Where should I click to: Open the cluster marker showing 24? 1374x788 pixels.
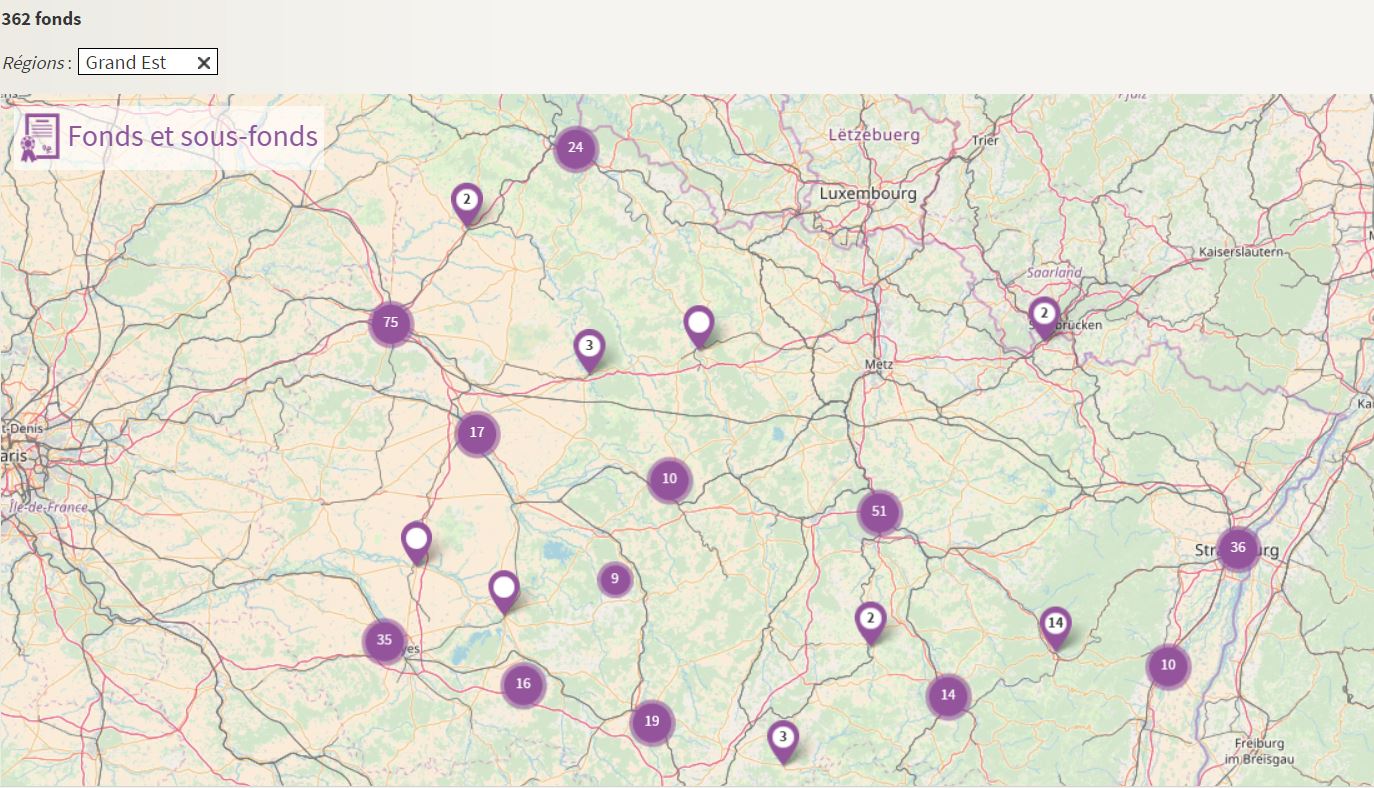pos(575,149)
